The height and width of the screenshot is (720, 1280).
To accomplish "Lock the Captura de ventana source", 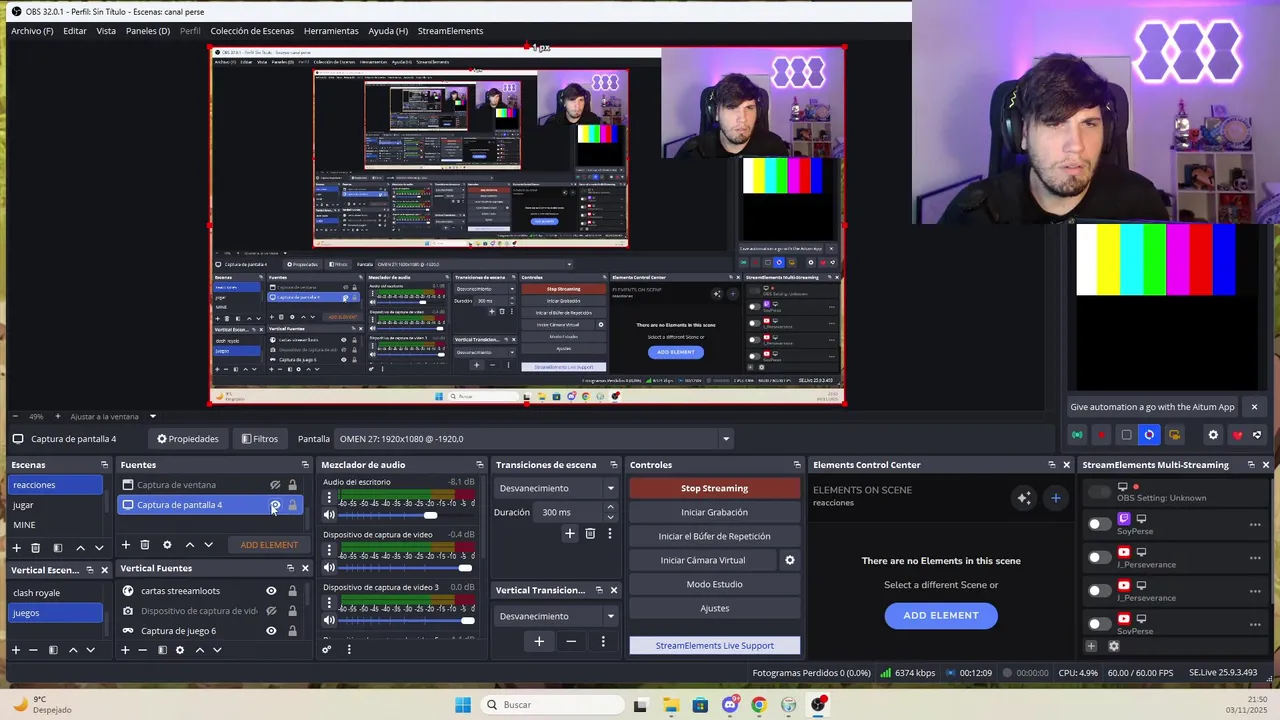I will pos(292,485).
